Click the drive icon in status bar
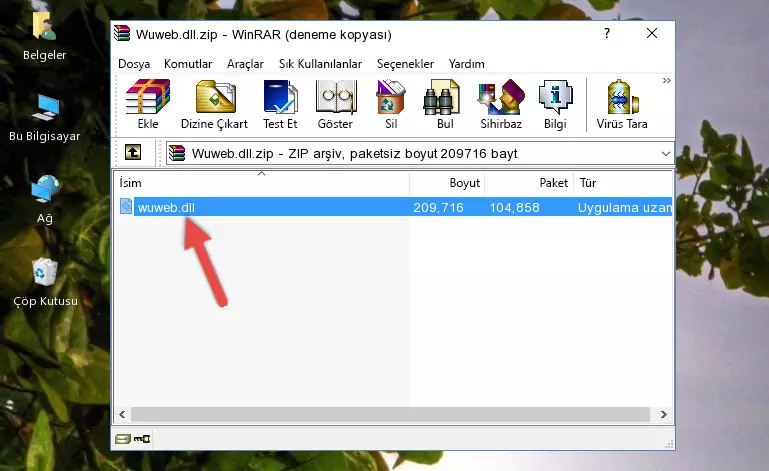Screen dimensions: 769x471 pos(123,439)
